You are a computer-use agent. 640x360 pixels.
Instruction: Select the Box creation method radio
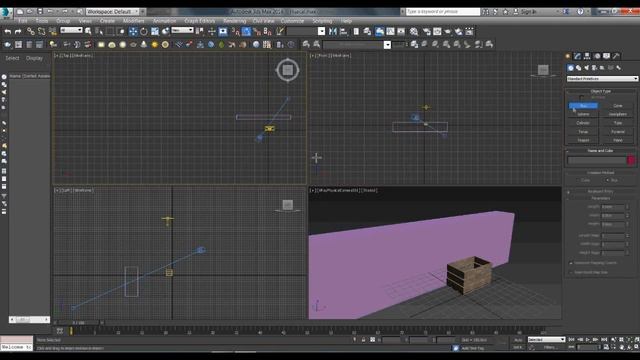pyautogui.click(x=607, y=180)
